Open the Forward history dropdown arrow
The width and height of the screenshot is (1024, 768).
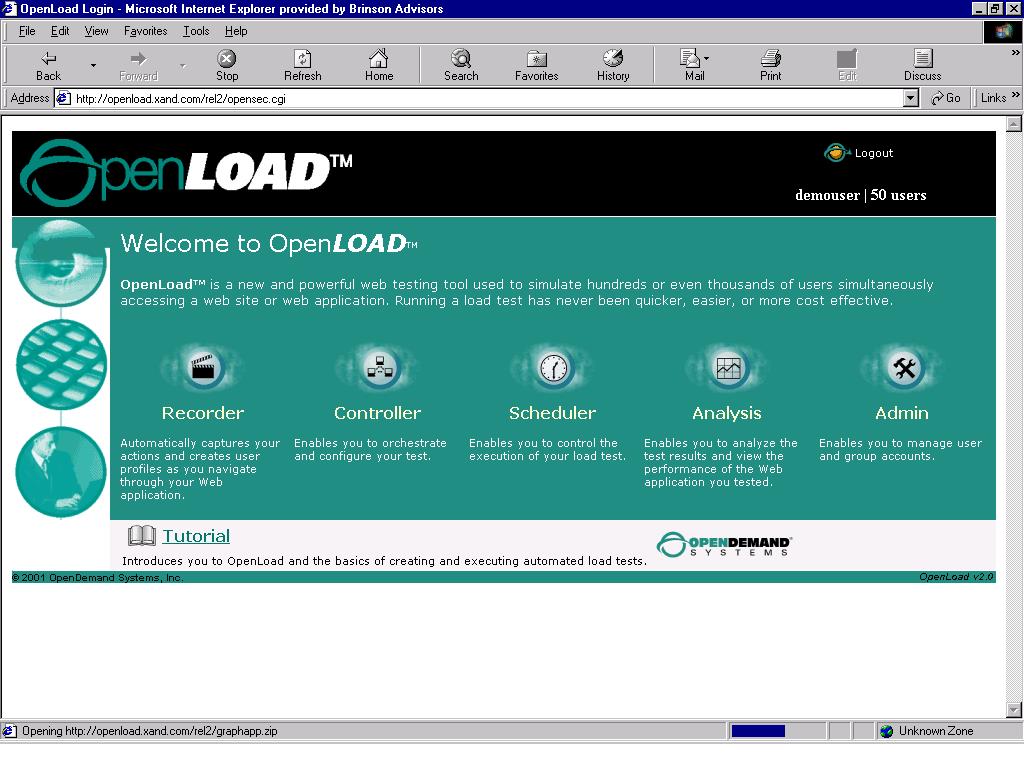pos(183,65)
